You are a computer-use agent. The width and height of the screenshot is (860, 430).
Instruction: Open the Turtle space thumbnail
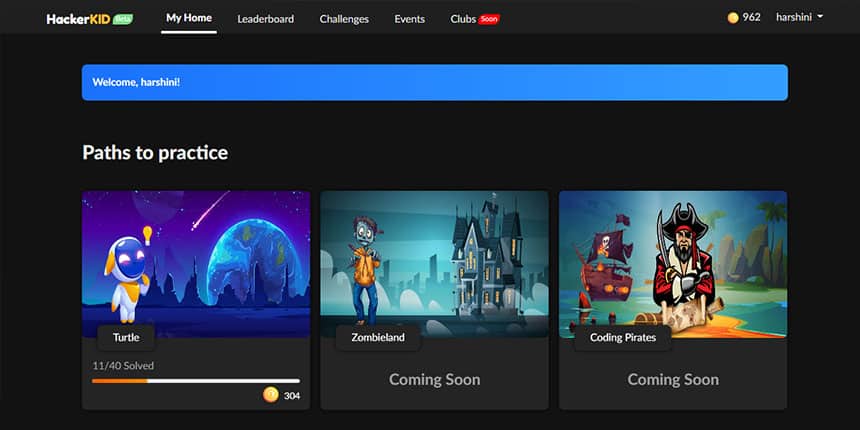click(x=196, y=264)
